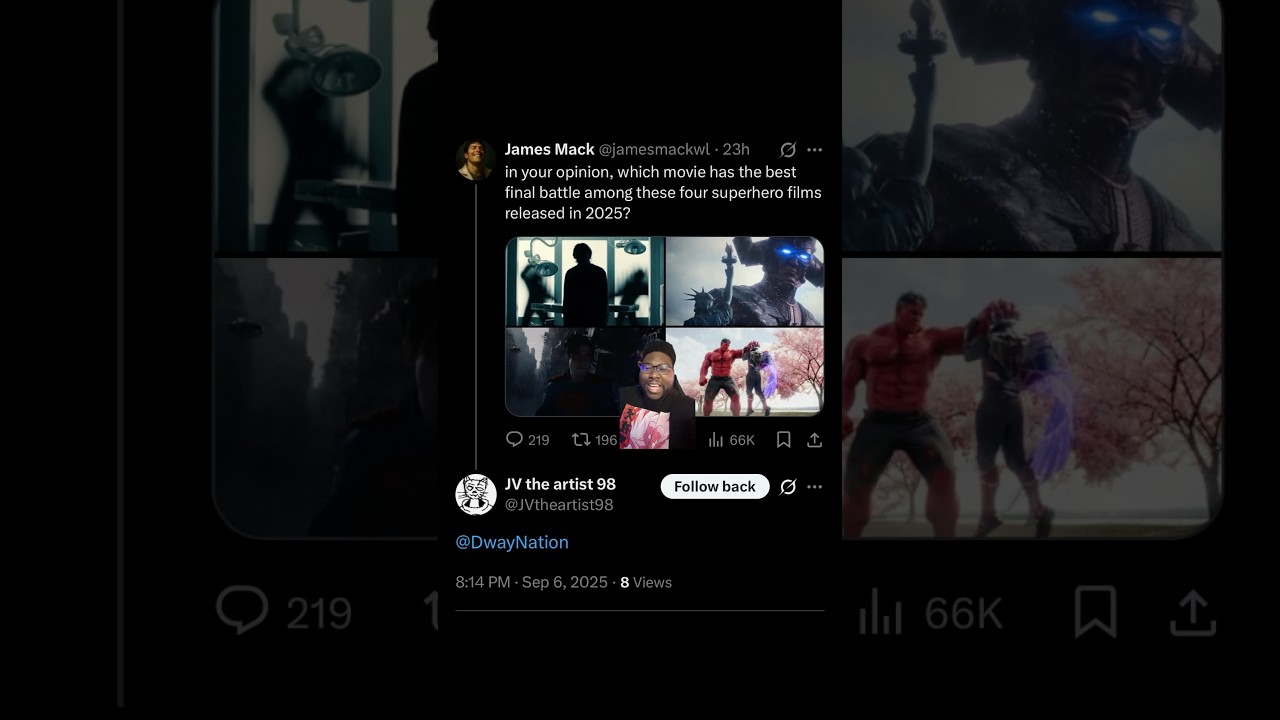
Task: Click the Grok icon on James Mack's post
Action: point(788,150)
